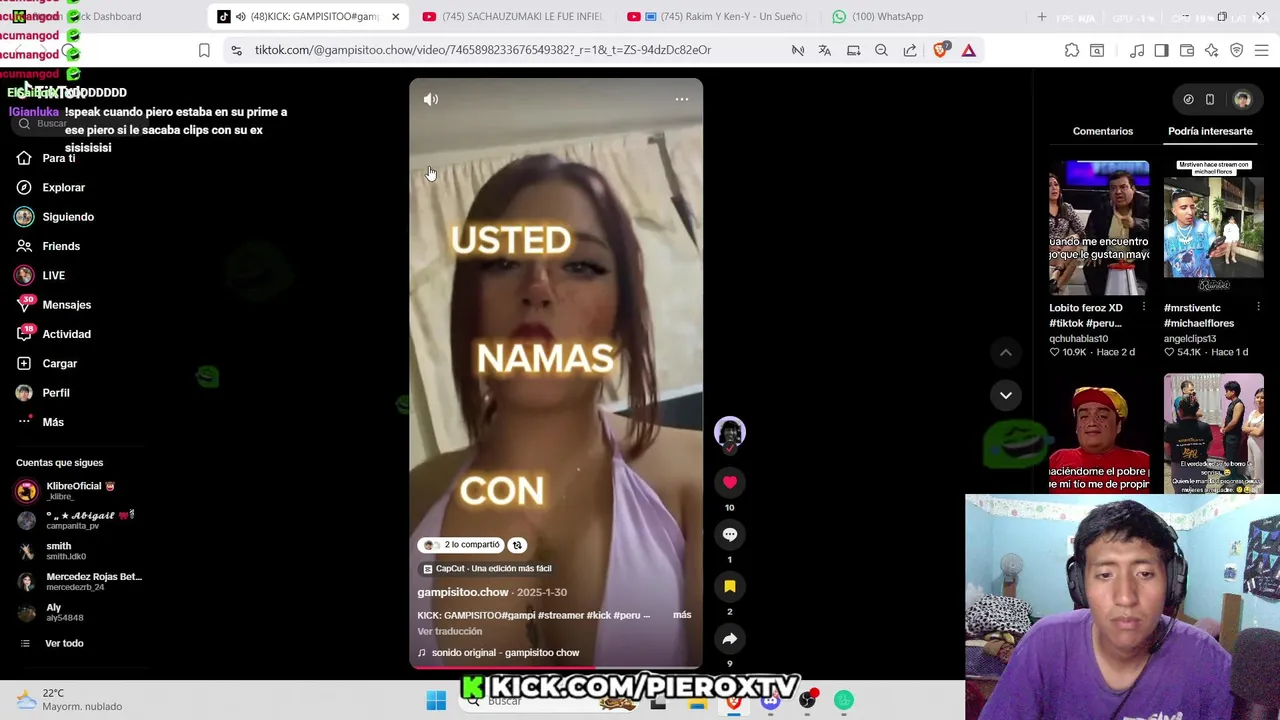Save the video with the bookmark icon
Viewport: 1280px width, 720px height.
[x=730, y=586]
